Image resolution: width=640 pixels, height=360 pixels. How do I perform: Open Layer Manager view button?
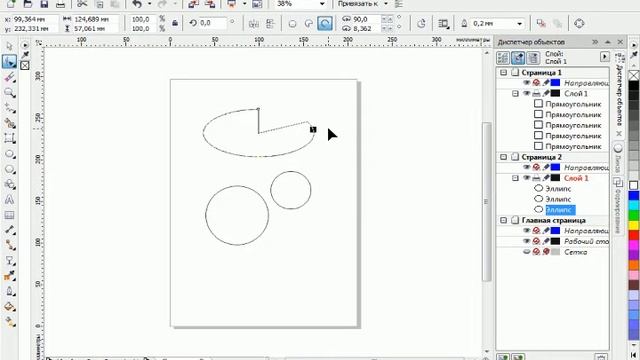(533, 58)
